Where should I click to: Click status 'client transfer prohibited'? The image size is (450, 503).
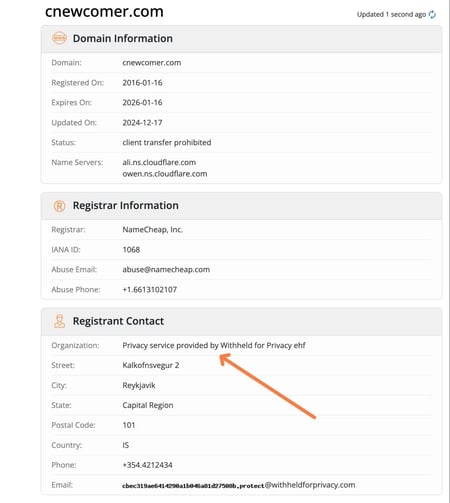point(167,143)
